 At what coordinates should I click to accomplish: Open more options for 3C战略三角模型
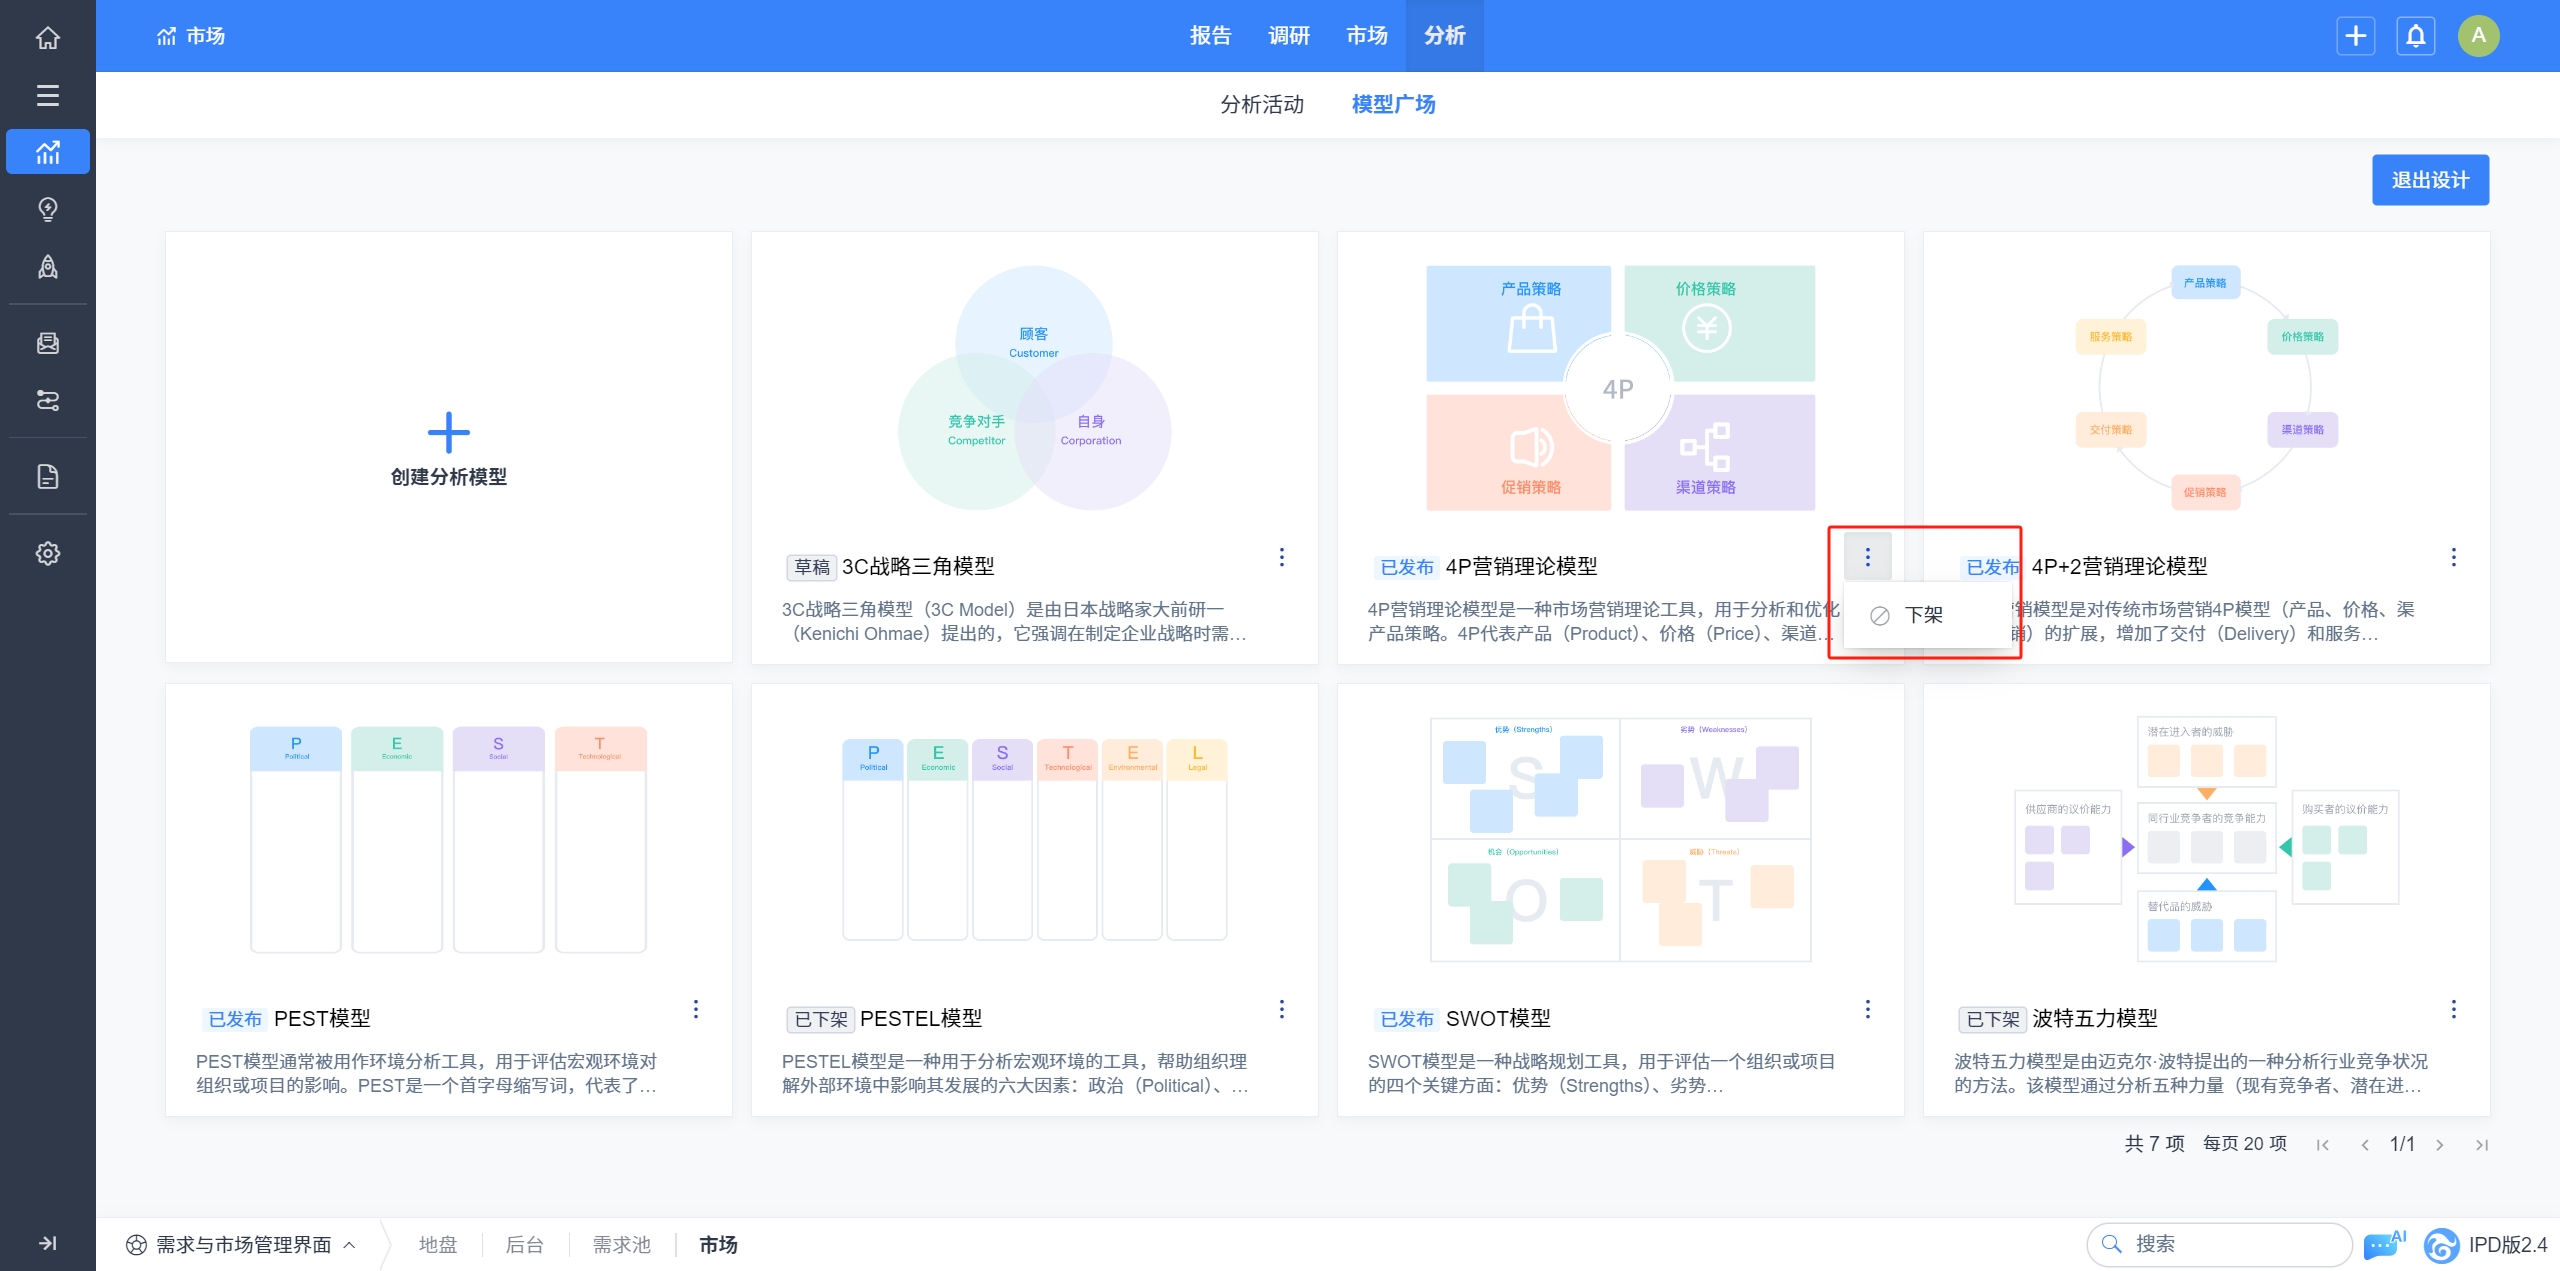coord(1281,557)
